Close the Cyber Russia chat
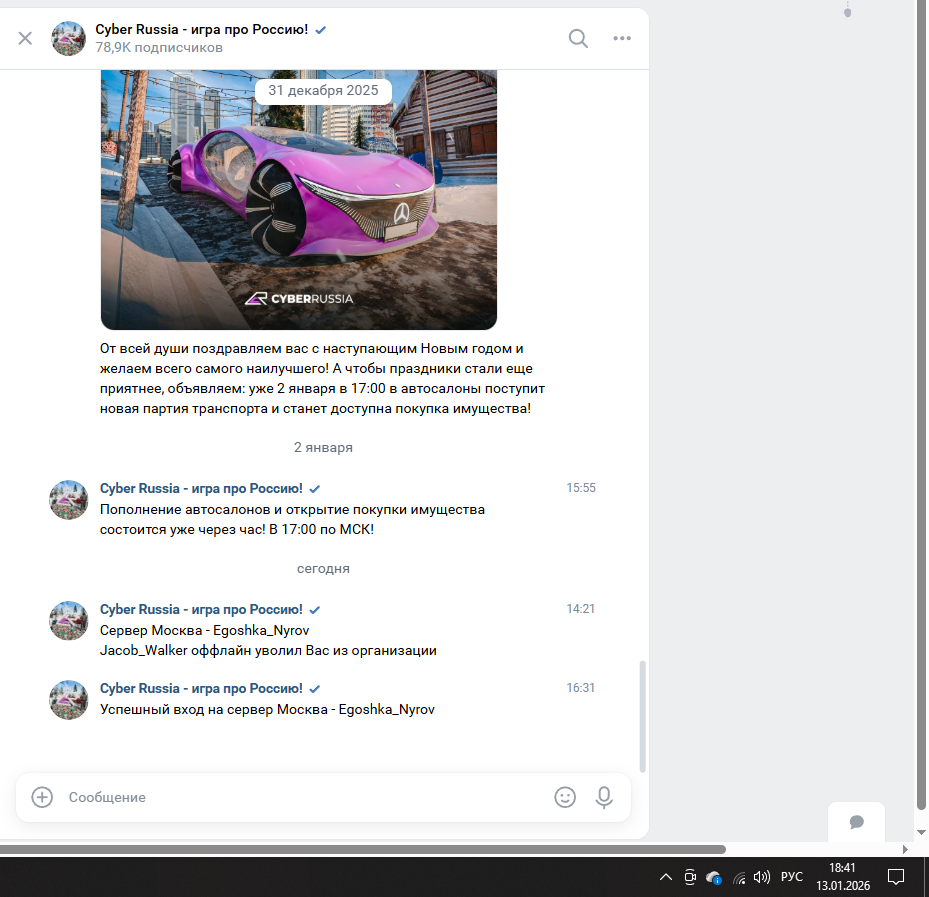 [25, 39]
